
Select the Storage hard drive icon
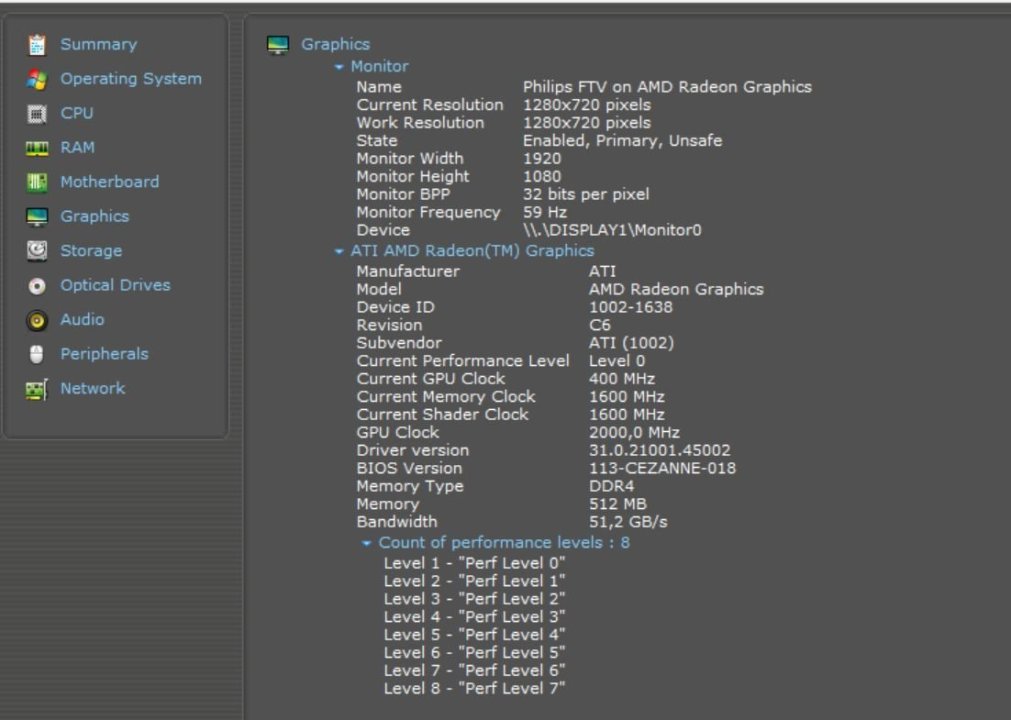pyautogui.click(x=37, y=251)
